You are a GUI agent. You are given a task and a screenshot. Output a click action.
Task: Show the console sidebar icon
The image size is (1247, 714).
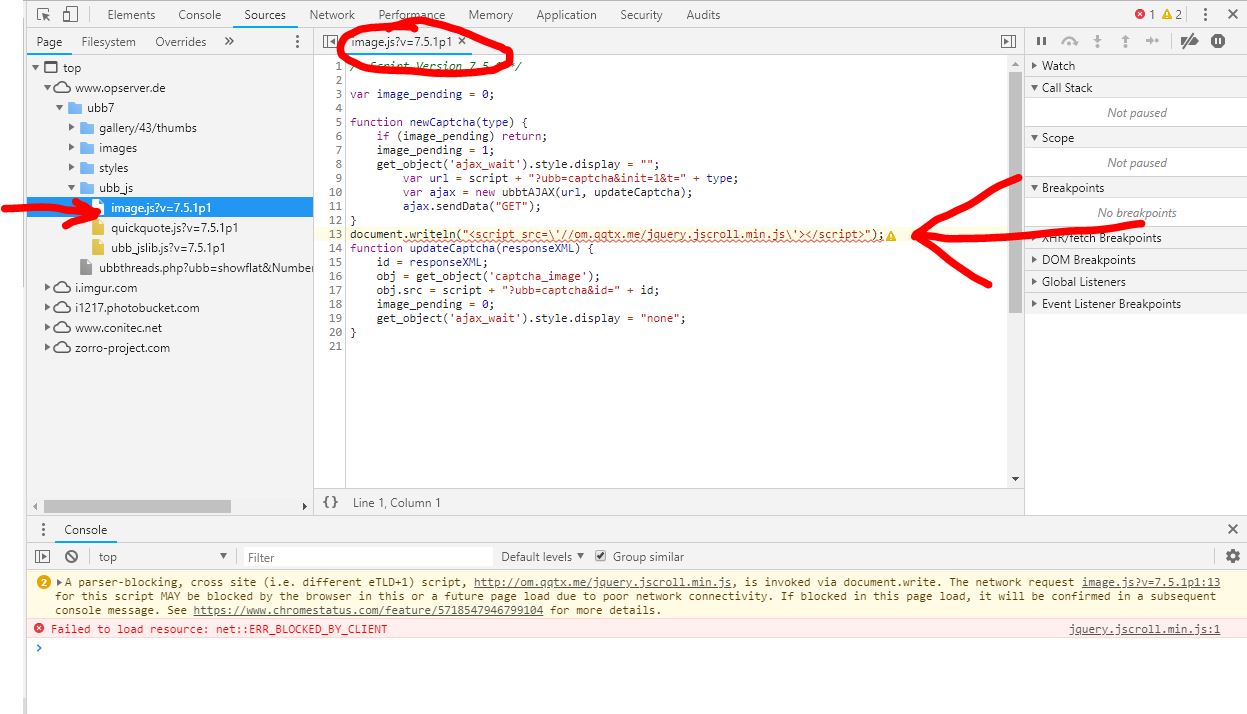43,556
